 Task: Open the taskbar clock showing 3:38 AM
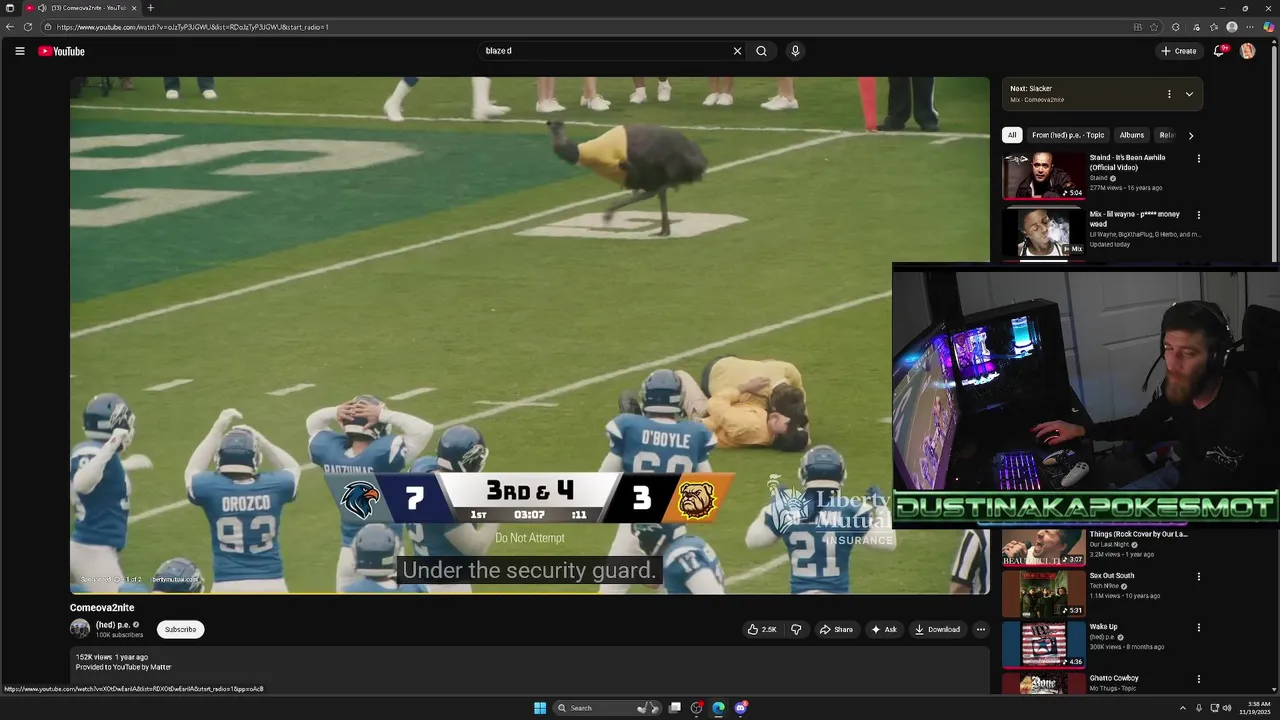(x=1257, y=708)
